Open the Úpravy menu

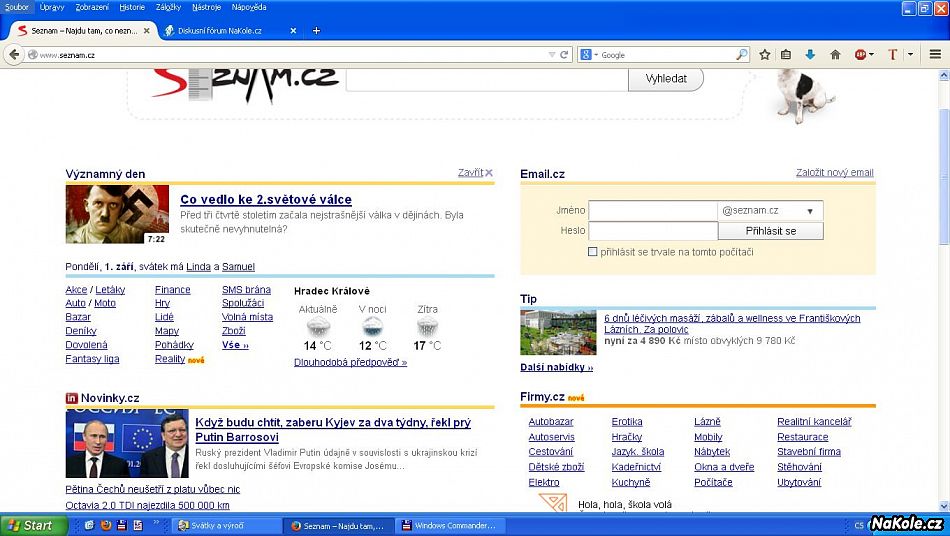[x=52, y=7]
